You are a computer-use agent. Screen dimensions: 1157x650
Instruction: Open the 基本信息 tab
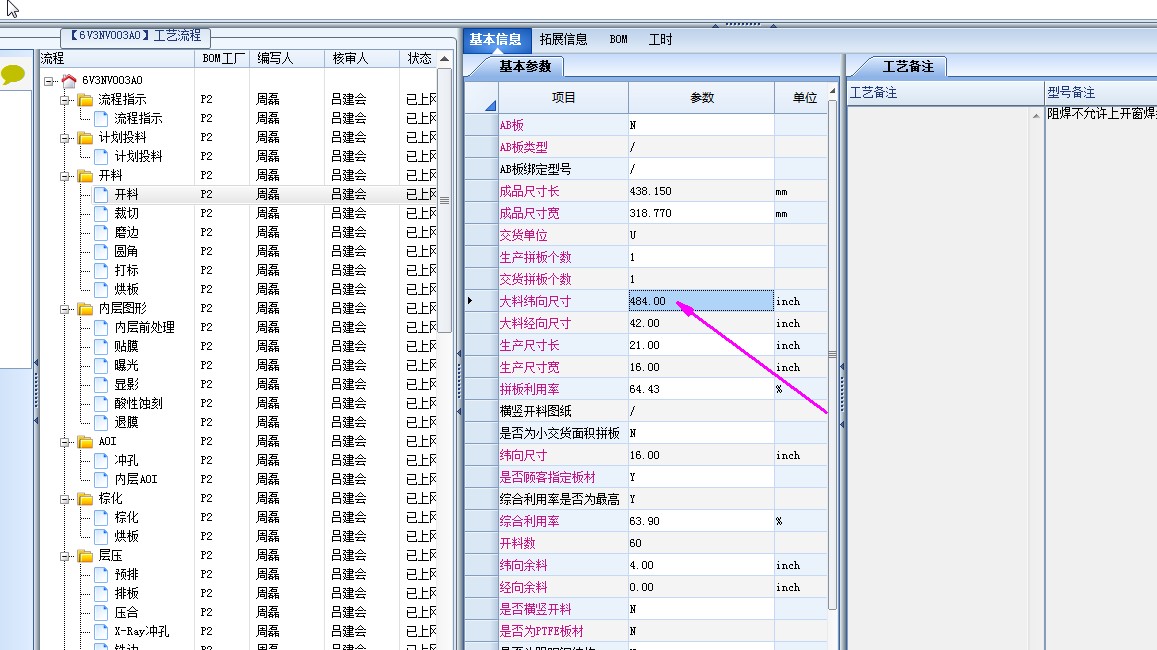pos(495,40)
